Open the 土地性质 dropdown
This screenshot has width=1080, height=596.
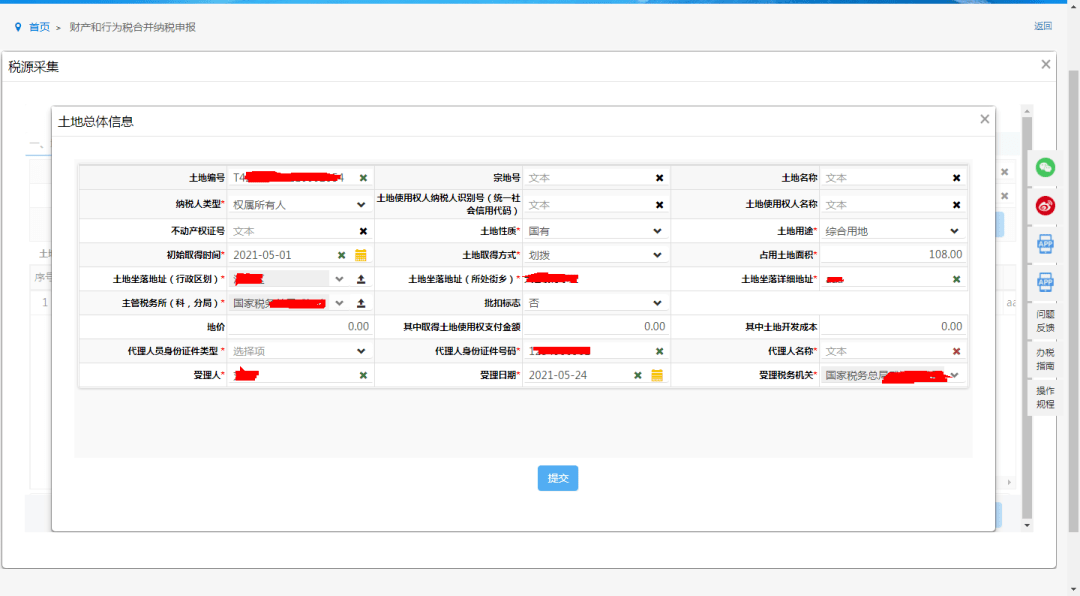(657, 231)
